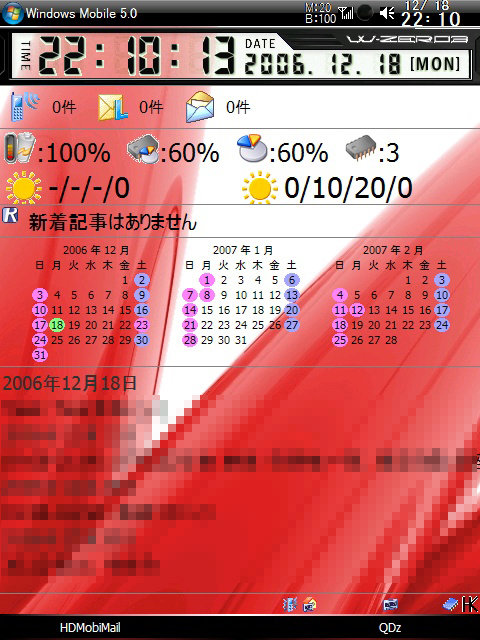The width and height of the screenshot is (480, 640).
Task: Tap the '新着記事はありません' news line
Action: [x=113, y=222]
